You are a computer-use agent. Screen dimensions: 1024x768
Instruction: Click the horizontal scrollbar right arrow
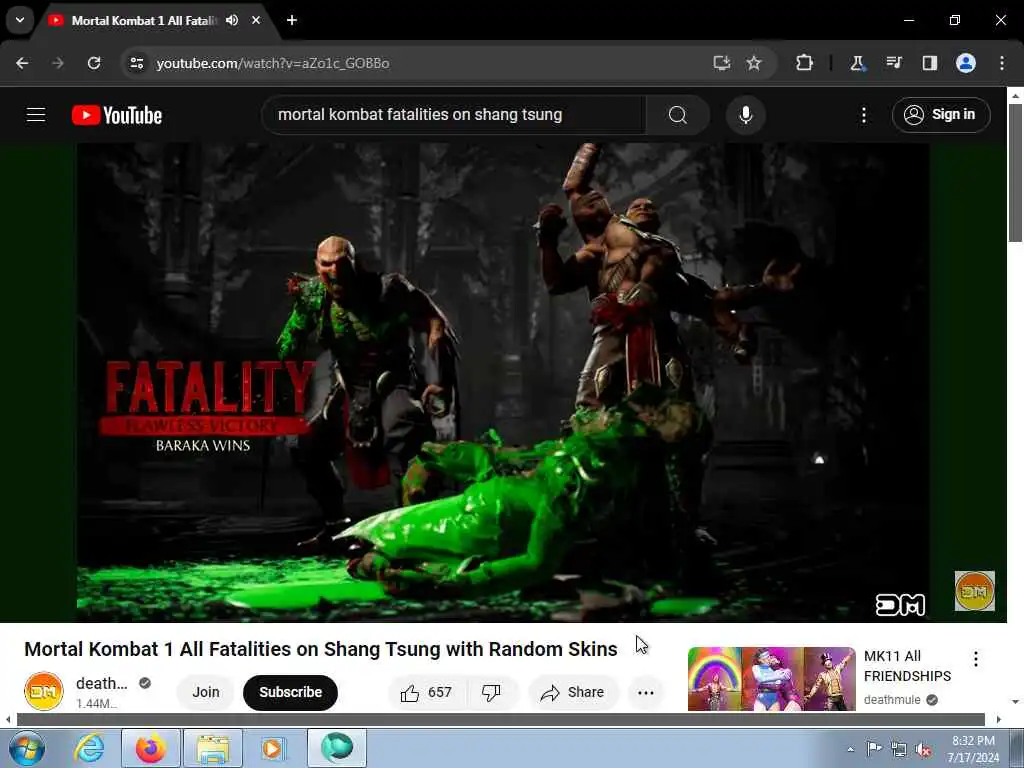point(999,720)
